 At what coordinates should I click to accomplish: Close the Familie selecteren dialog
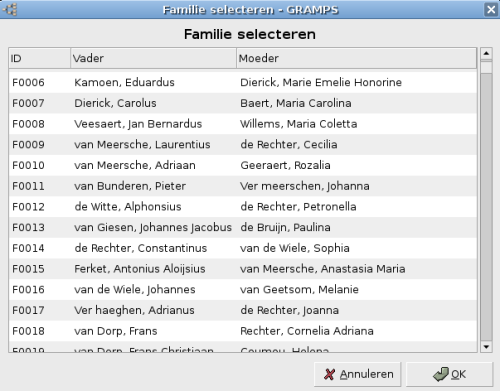[491, 9]
